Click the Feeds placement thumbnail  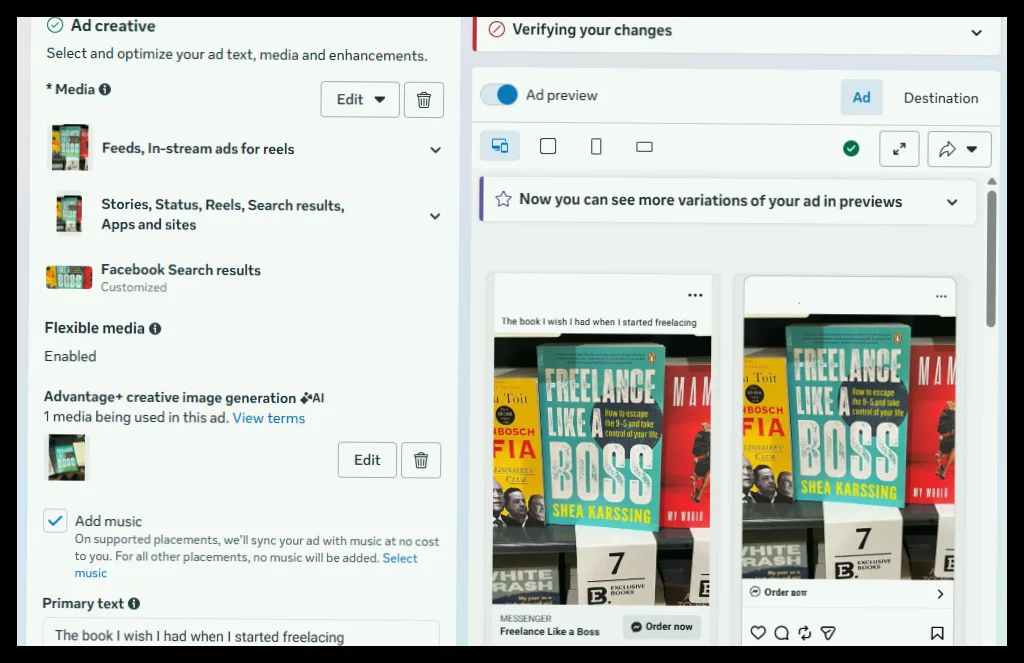(70, 148)
